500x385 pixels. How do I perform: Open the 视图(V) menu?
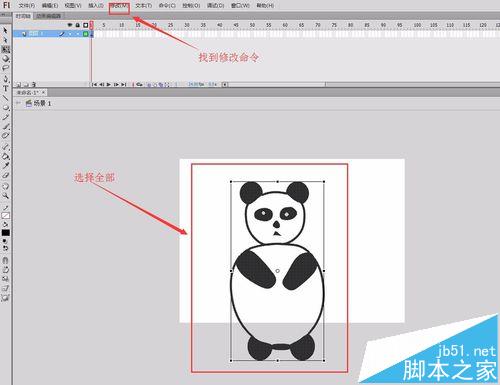pos(73,6)
